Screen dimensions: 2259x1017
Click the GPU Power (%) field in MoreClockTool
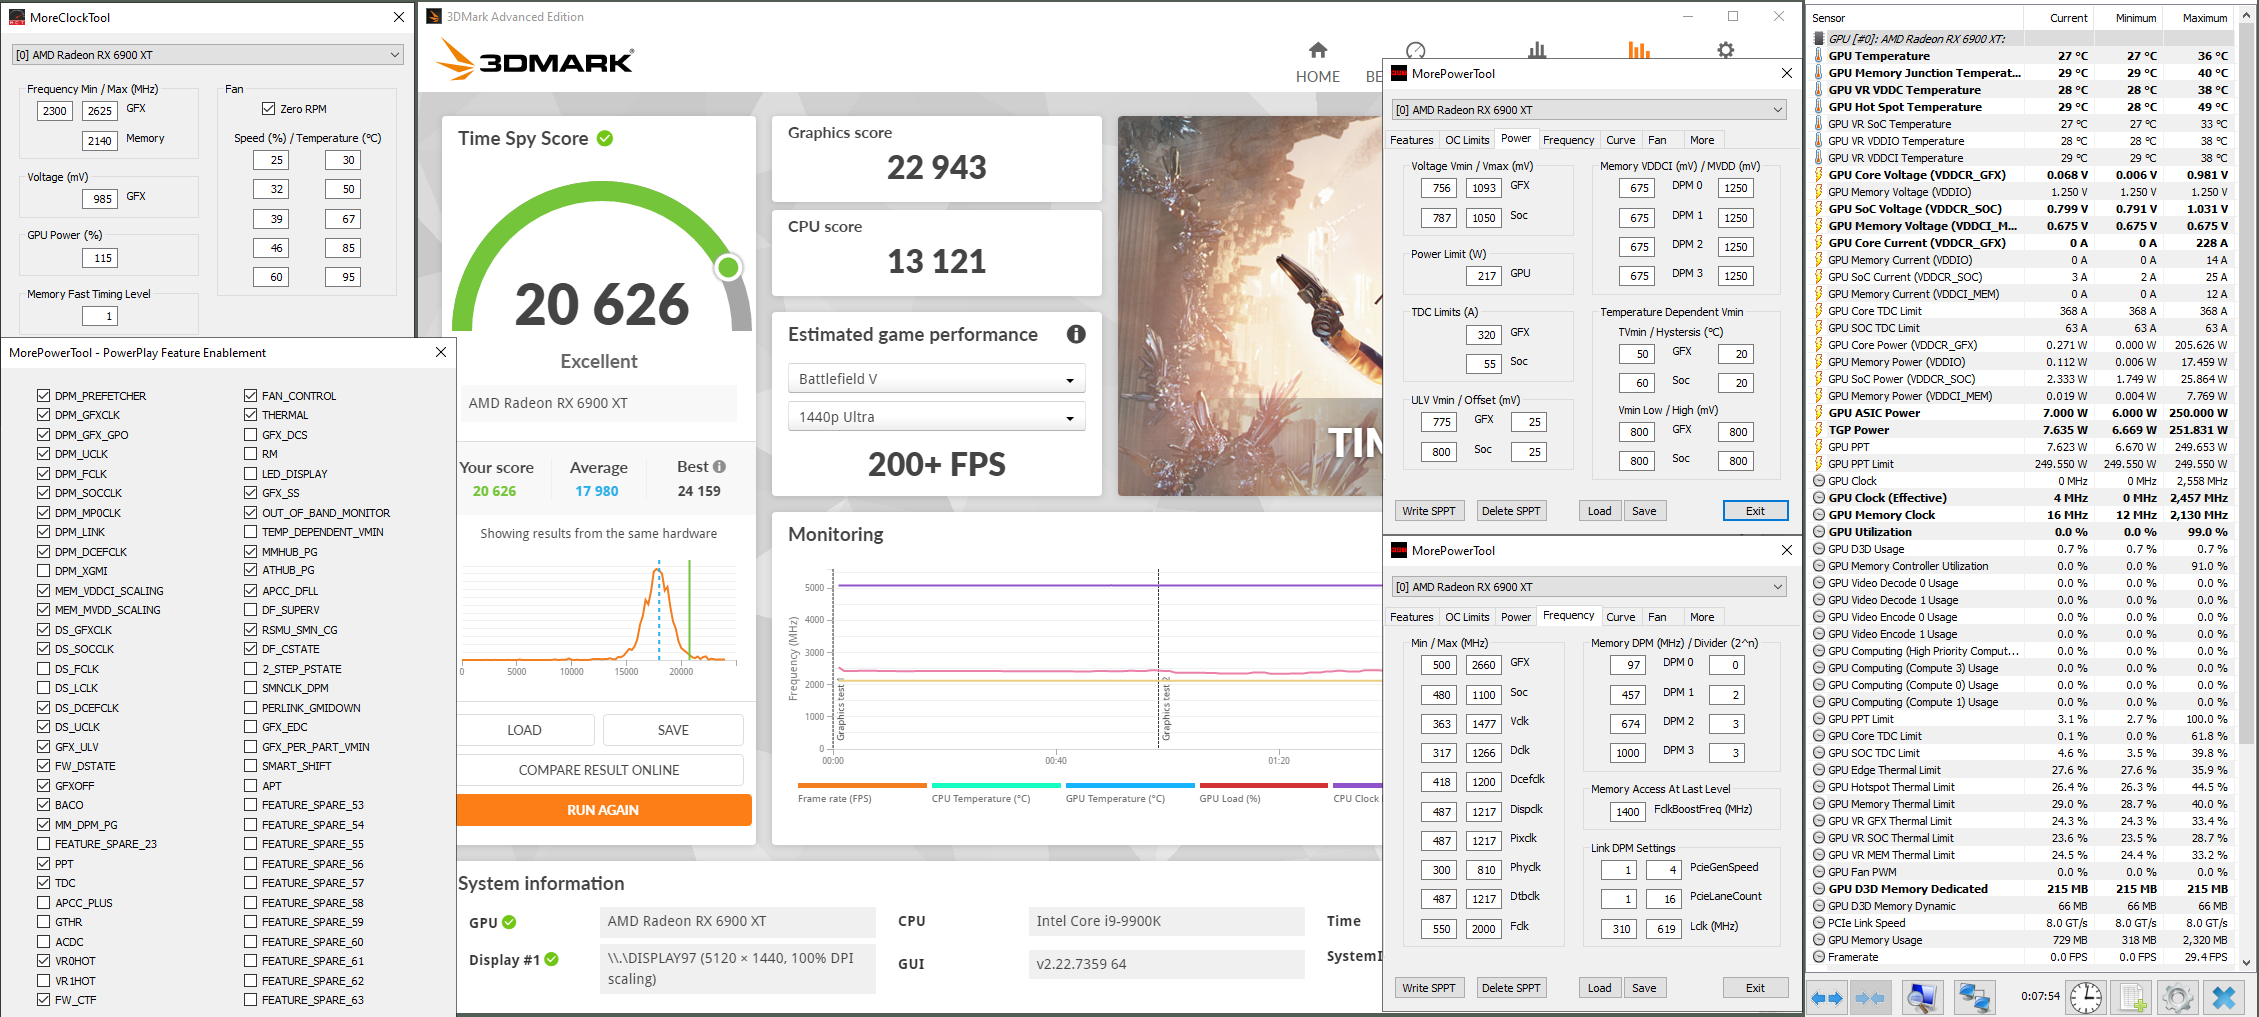102,258
